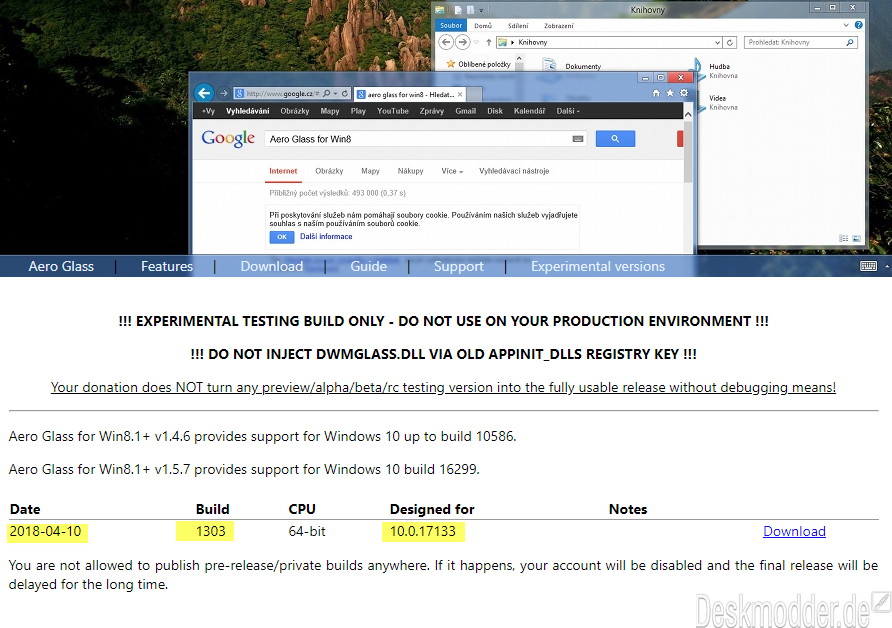The width and height of the screenshot is (892, 628).
Task: Click the up arrow in Knihovny window
Action: (x=489, y=42)
